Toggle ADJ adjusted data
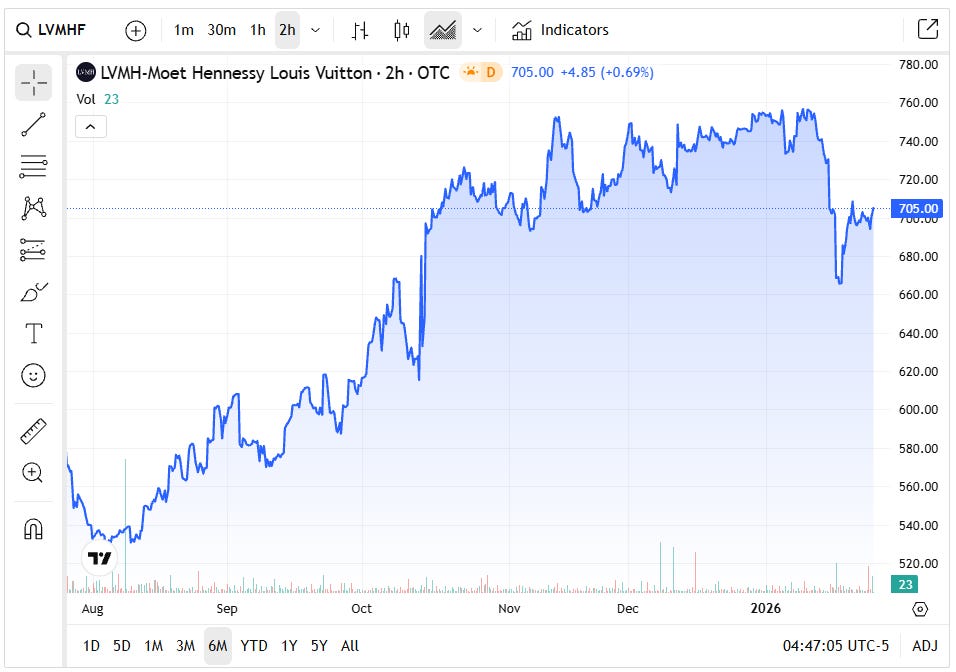Screen dimensions: 956x672 point(925,646)
